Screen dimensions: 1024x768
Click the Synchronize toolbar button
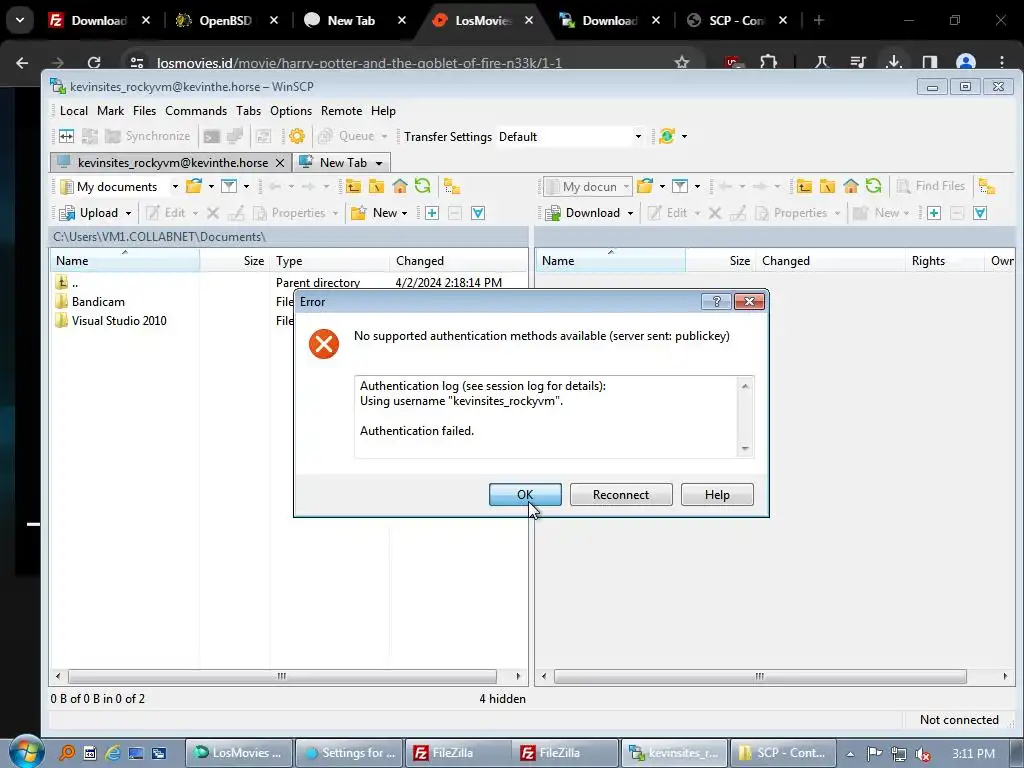pos(148,136)
